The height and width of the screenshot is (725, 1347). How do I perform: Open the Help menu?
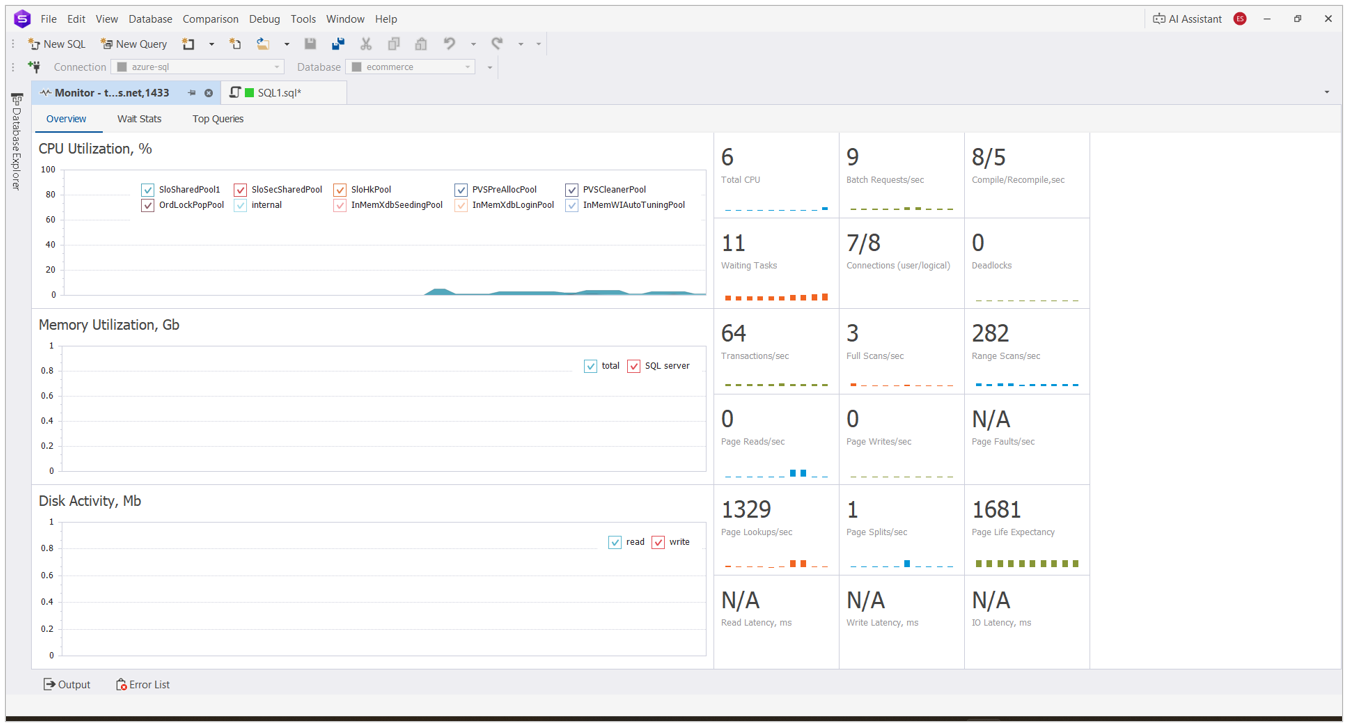click(386, 19)
